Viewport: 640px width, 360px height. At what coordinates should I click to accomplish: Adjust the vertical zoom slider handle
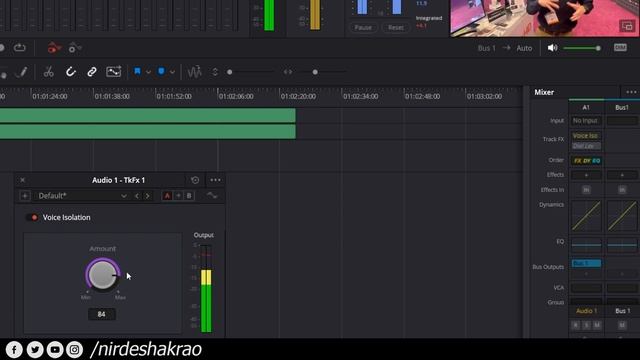tap(230, 72)
